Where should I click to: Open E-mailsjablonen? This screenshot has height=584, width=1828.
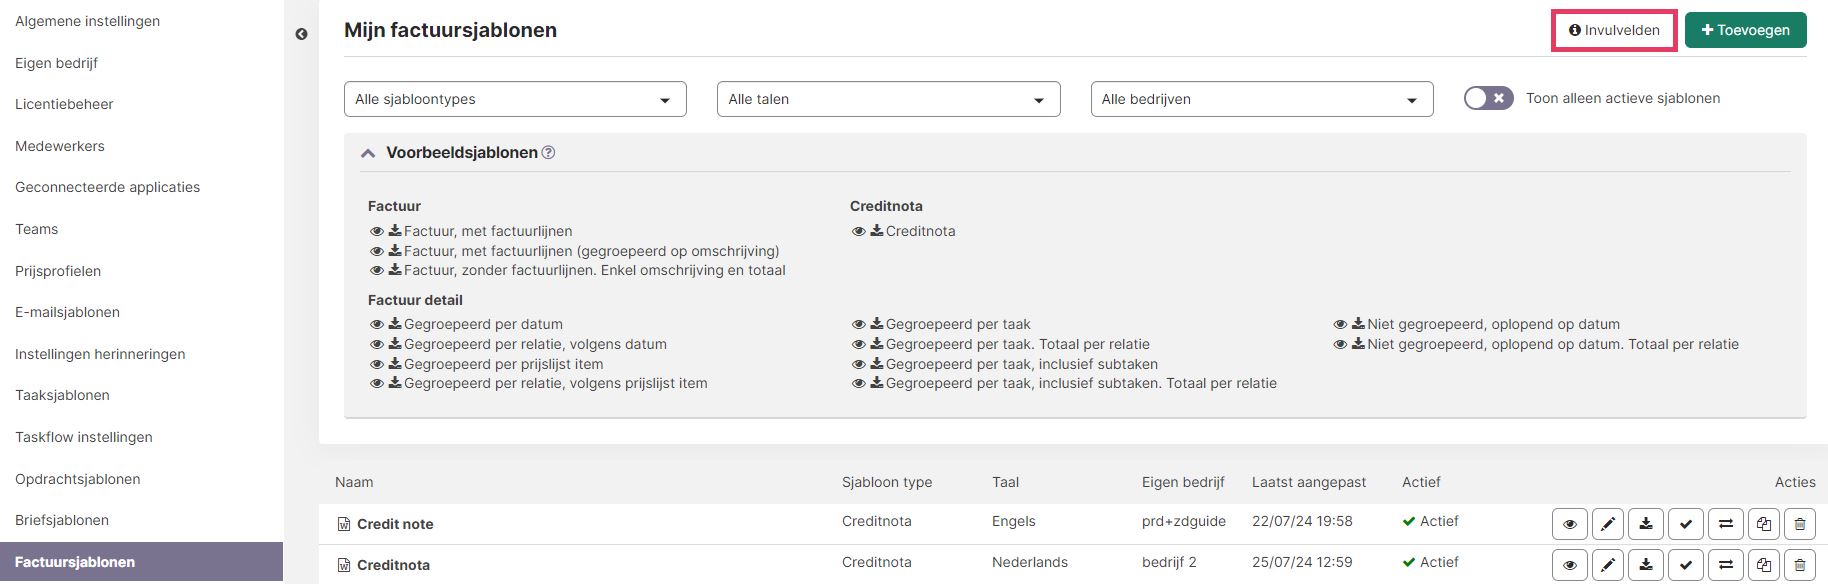(67, 312)
